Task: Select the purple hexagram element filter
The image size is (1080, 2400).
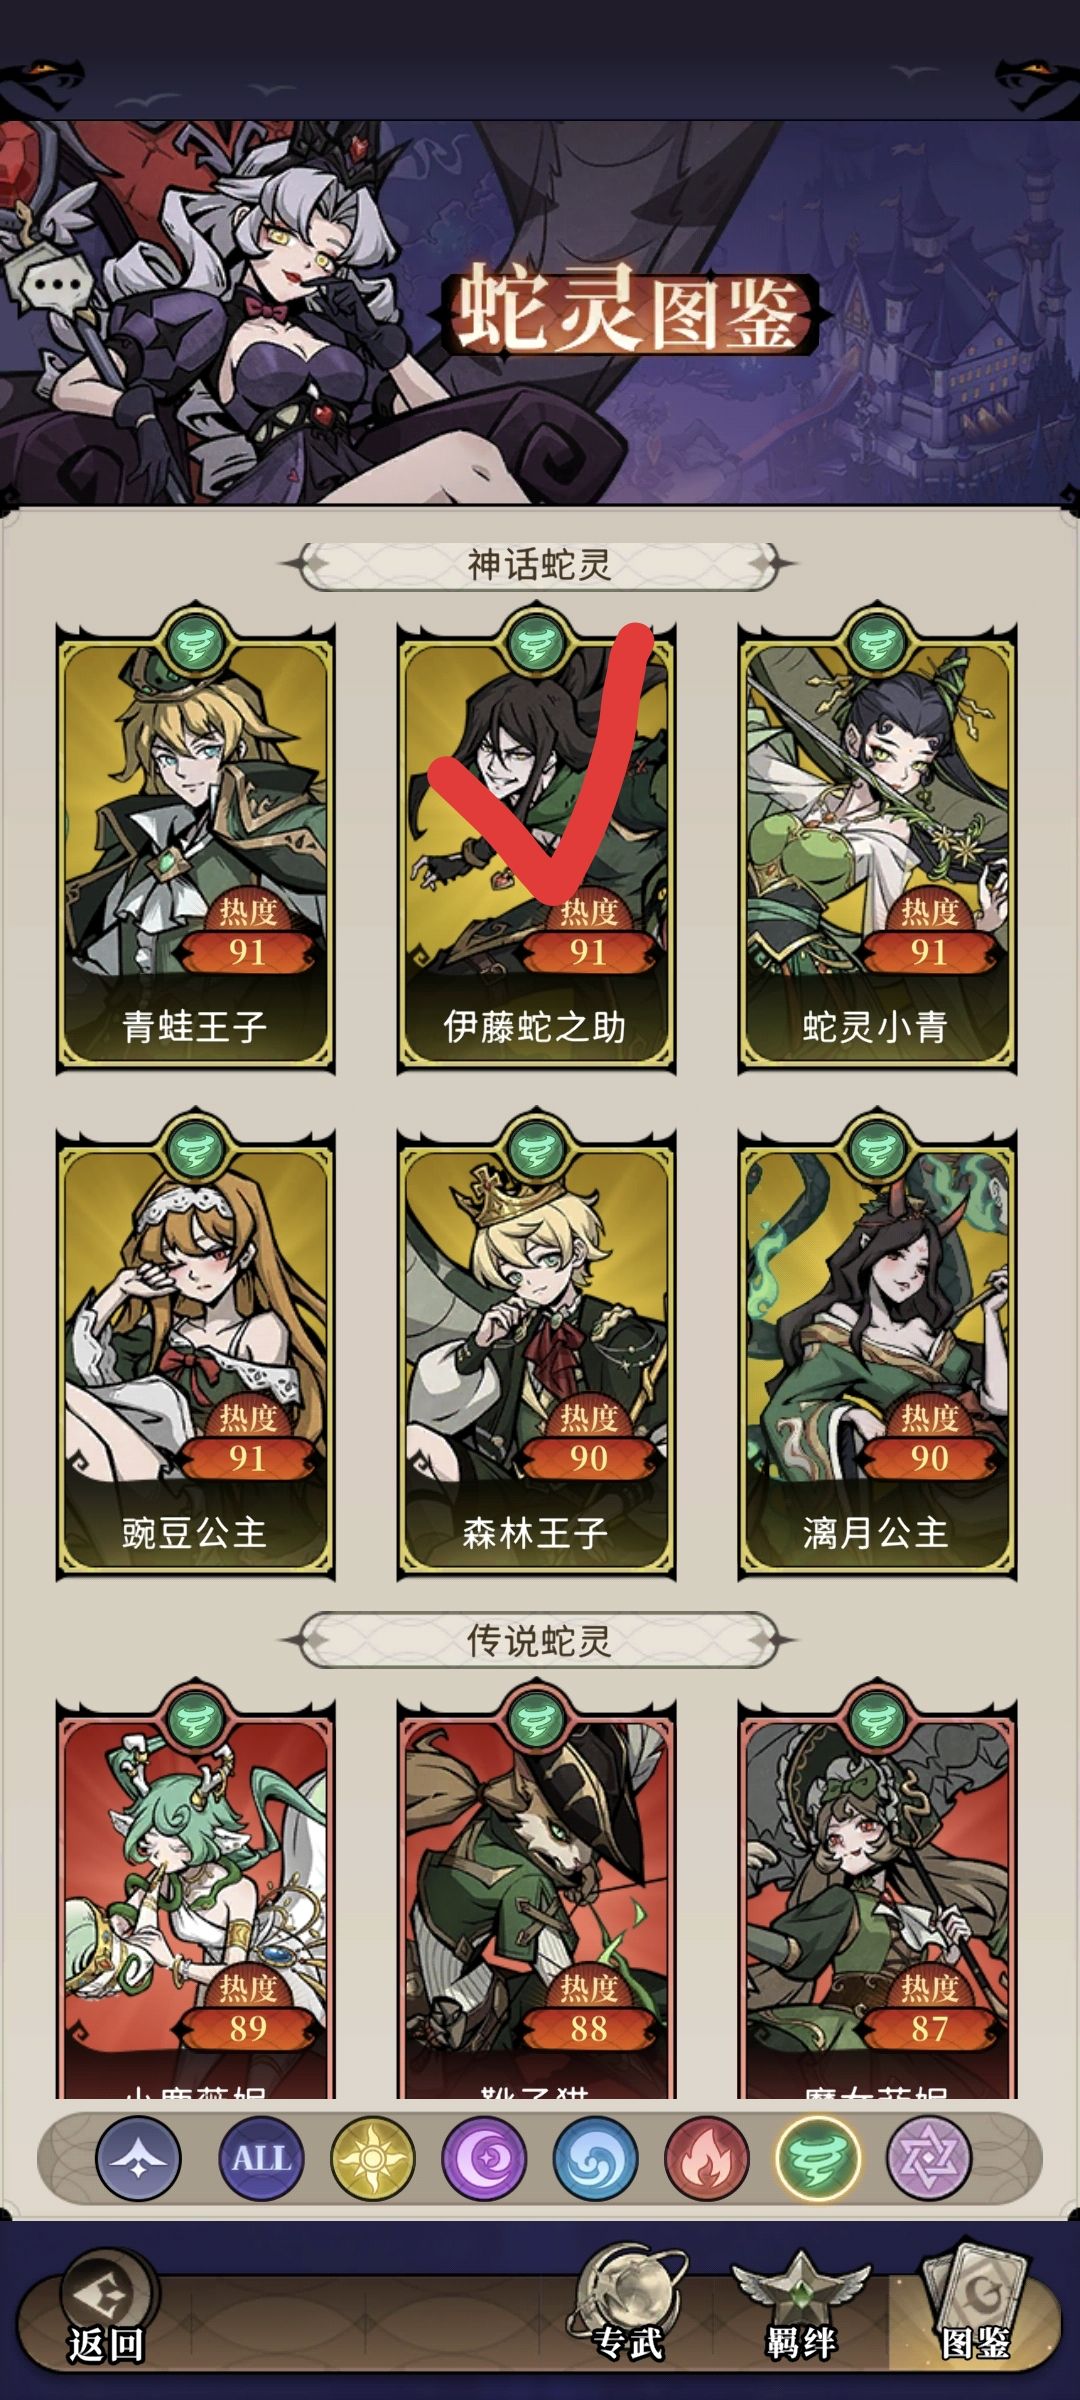Action: [930, 2158]
